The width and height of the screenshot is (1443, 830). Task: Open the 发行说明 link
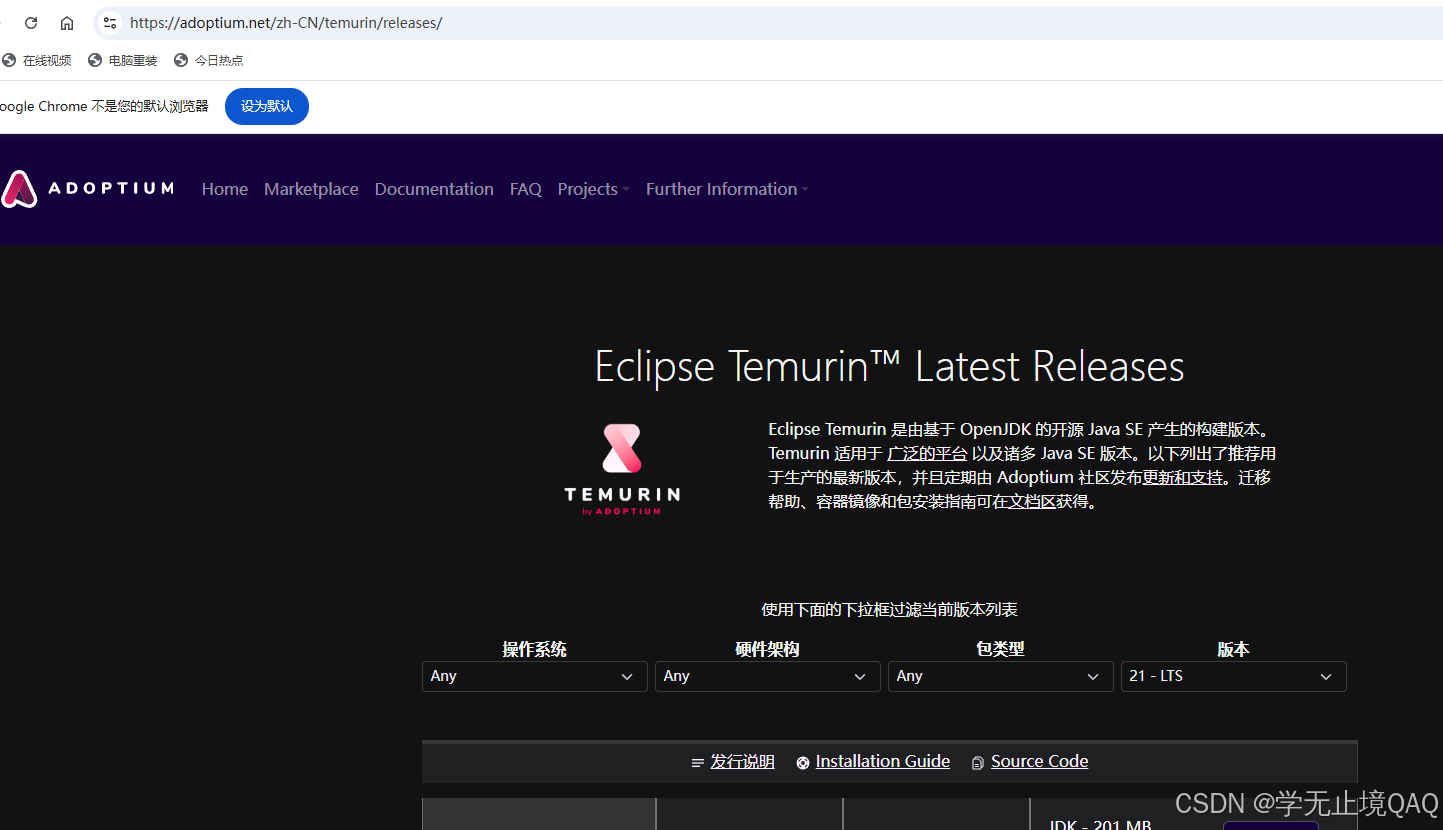(742, 762)
